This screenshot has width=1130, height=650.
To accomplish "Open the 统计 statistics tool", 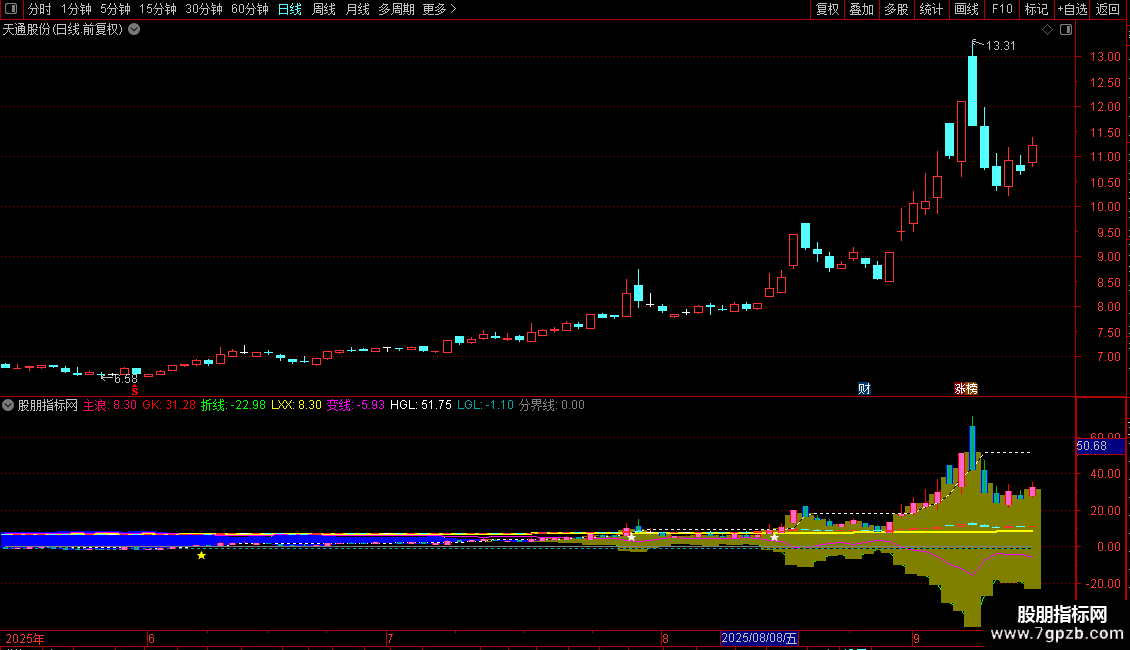I will [931, 9].
